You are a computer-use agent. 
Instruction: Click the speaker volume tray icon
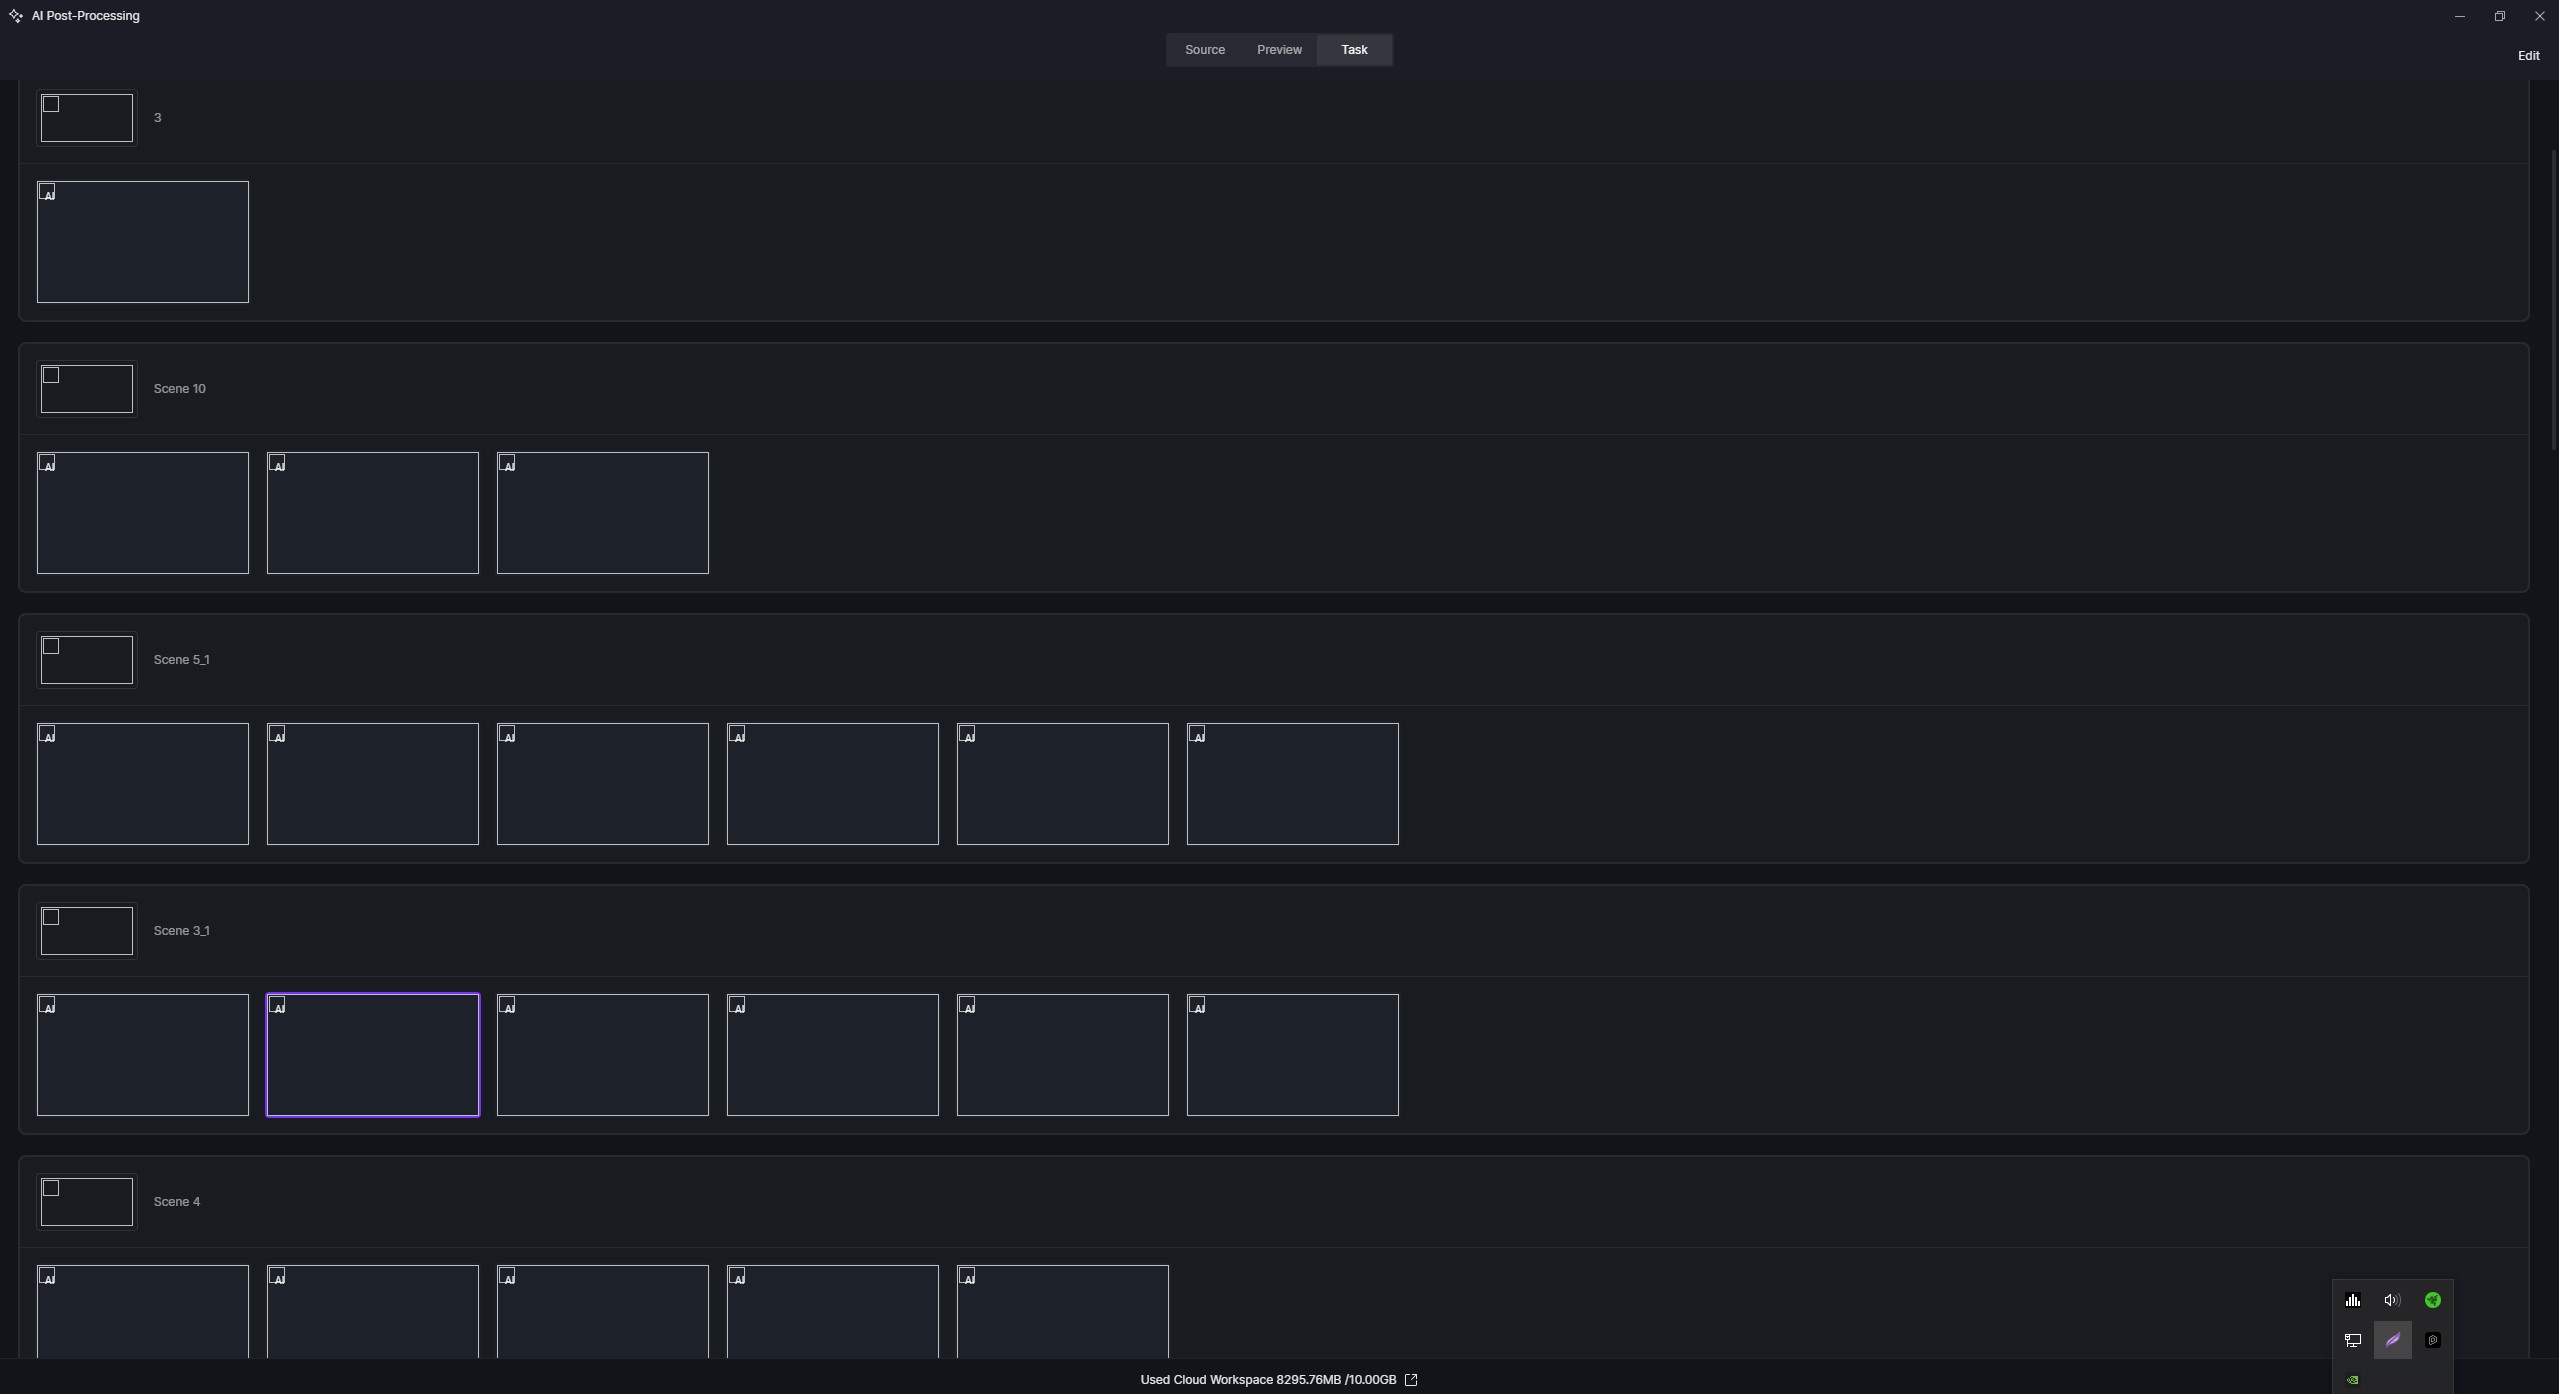click(2392, 1300)
